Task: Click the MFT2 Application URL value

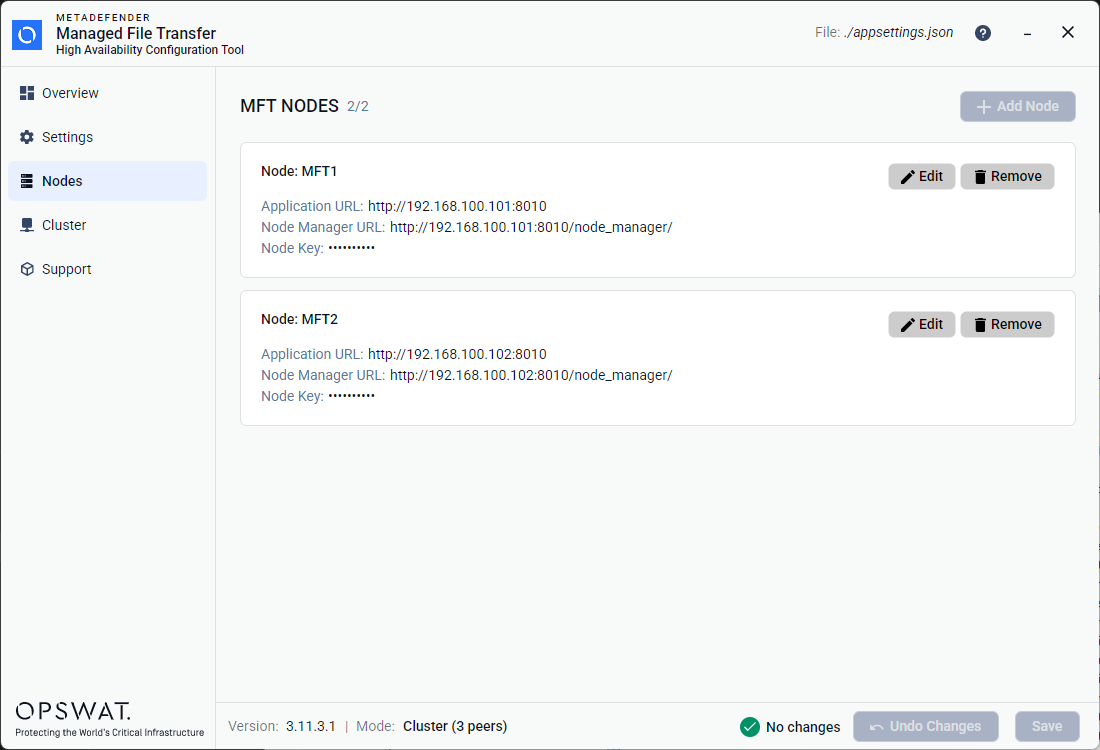Action: [x=457, y=354]
